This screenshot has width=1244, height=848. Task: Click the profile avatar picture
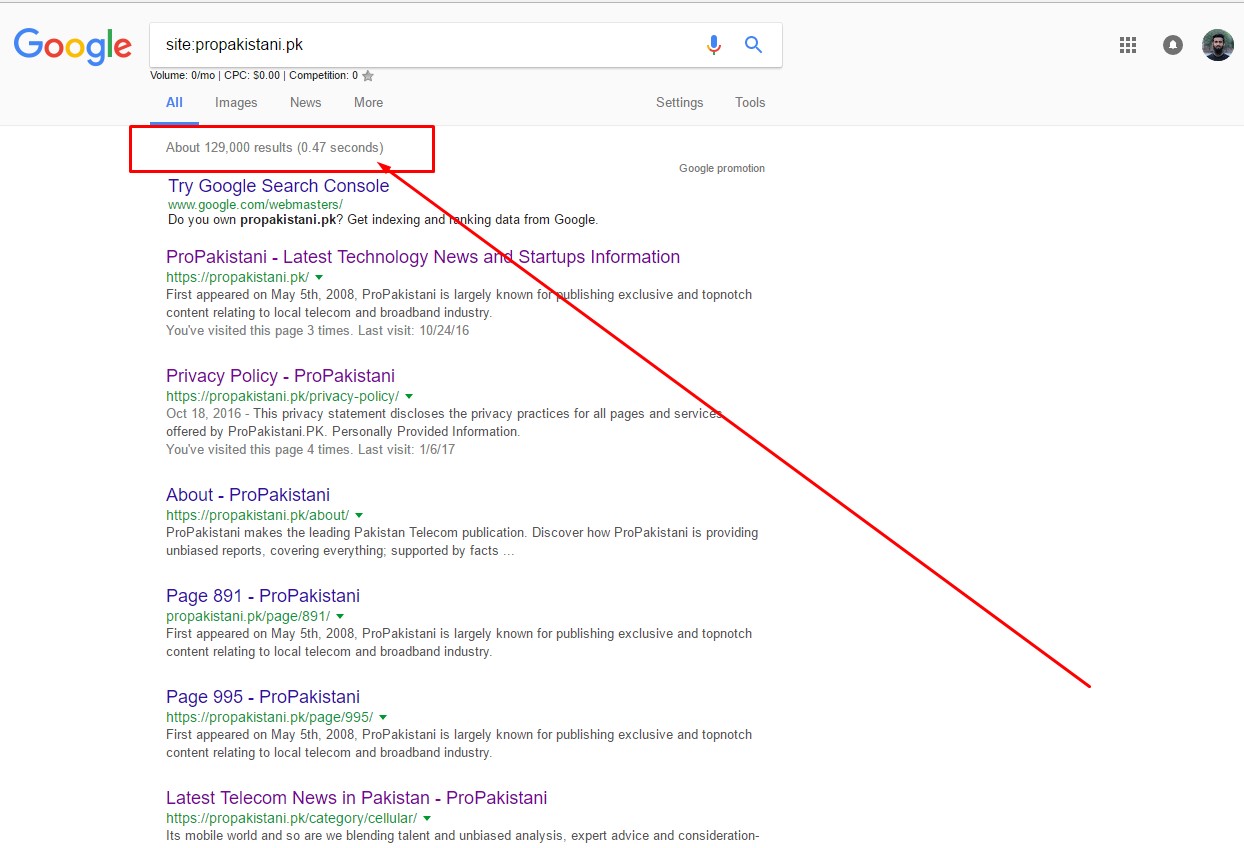pyautogui.click(x=1217, y=44)
